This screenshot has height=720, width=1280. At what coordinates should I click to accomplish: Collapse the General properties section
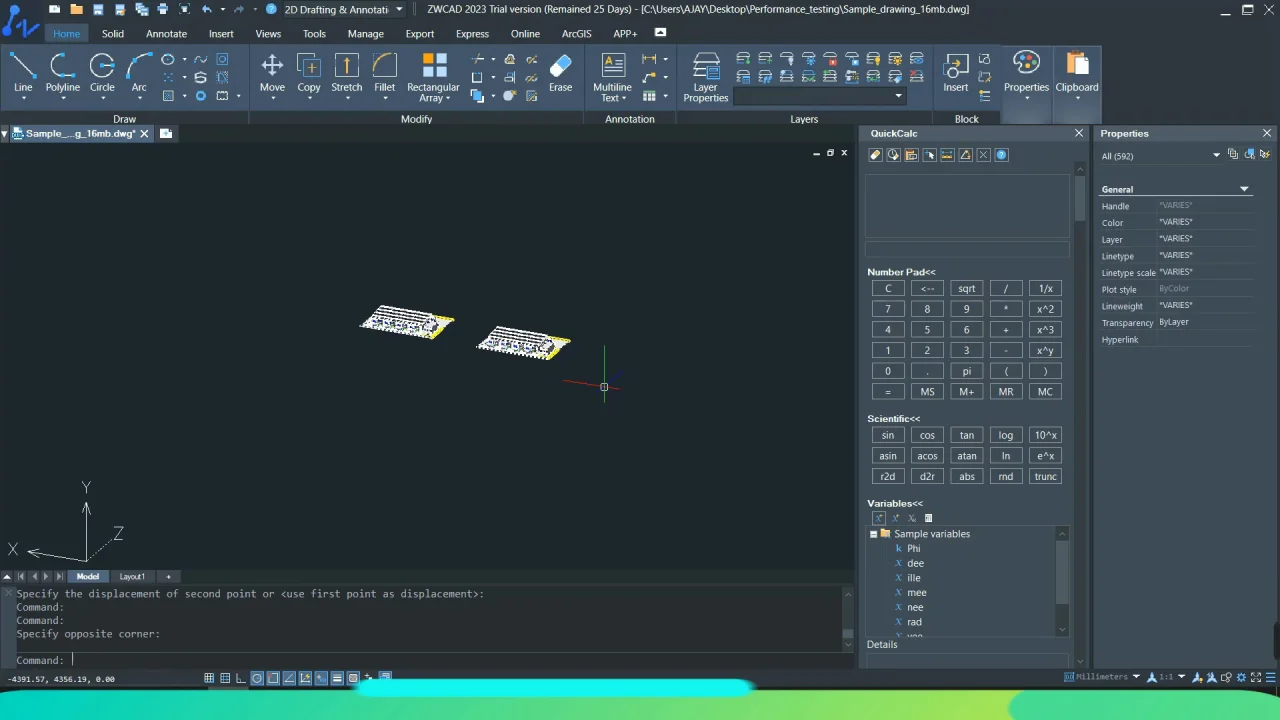[1244, 189]
